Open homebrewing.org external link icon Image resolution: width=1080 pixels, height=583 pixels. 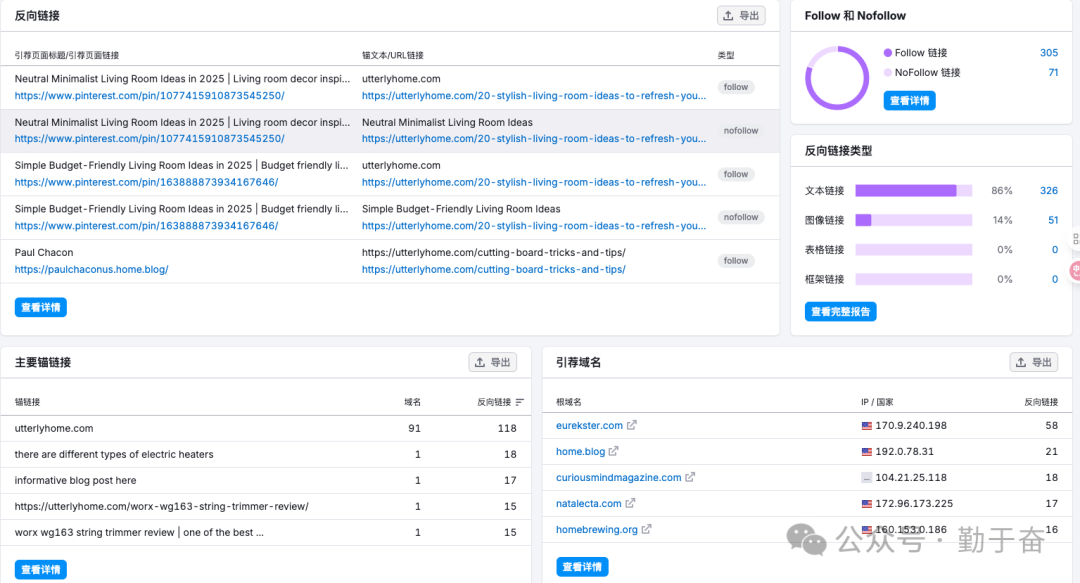(646, 529)
